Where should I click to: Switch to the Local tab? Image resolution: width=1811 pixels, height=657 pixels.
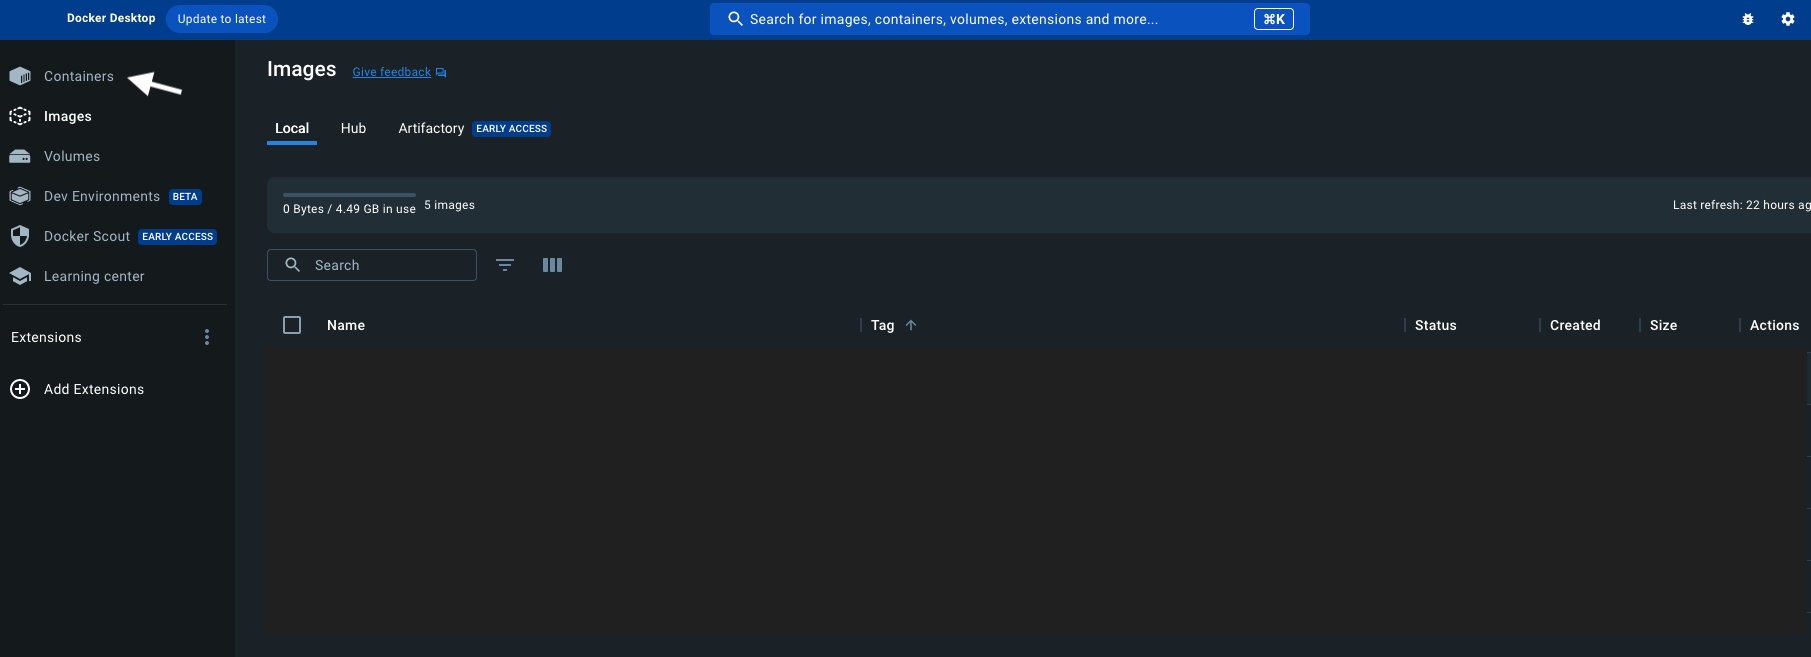(x=292, y=129)
